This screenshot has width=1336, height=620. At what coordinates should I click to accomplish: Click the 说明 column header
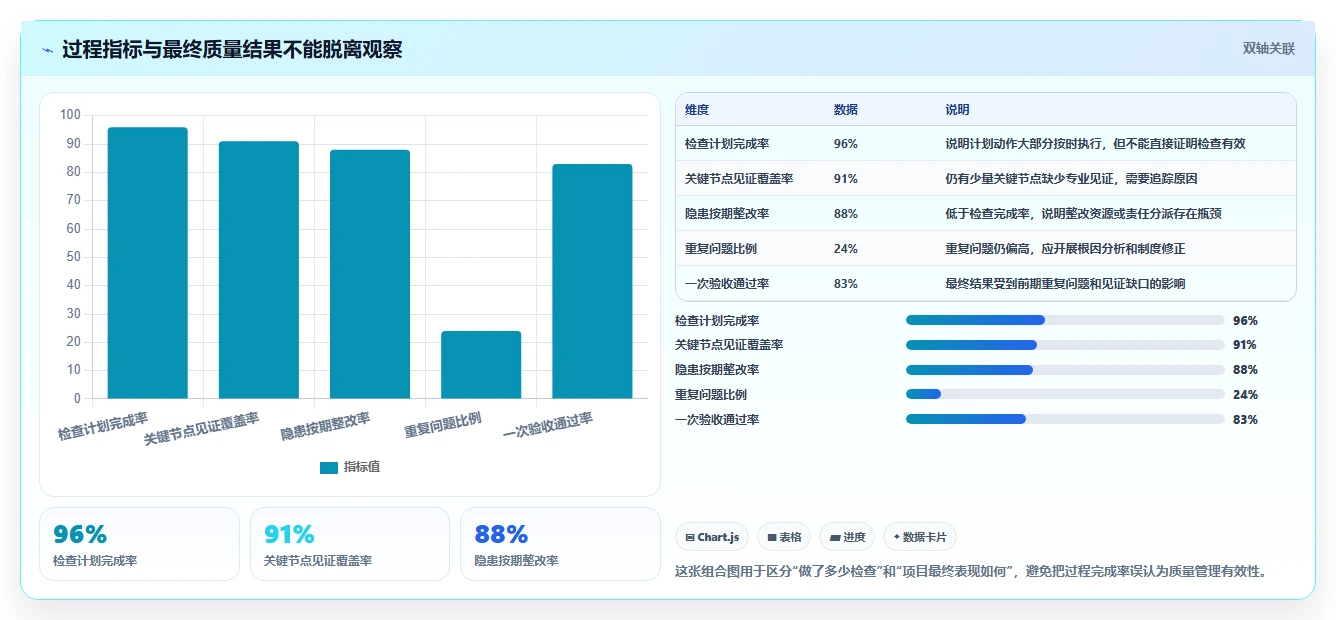tap(957, 110)
